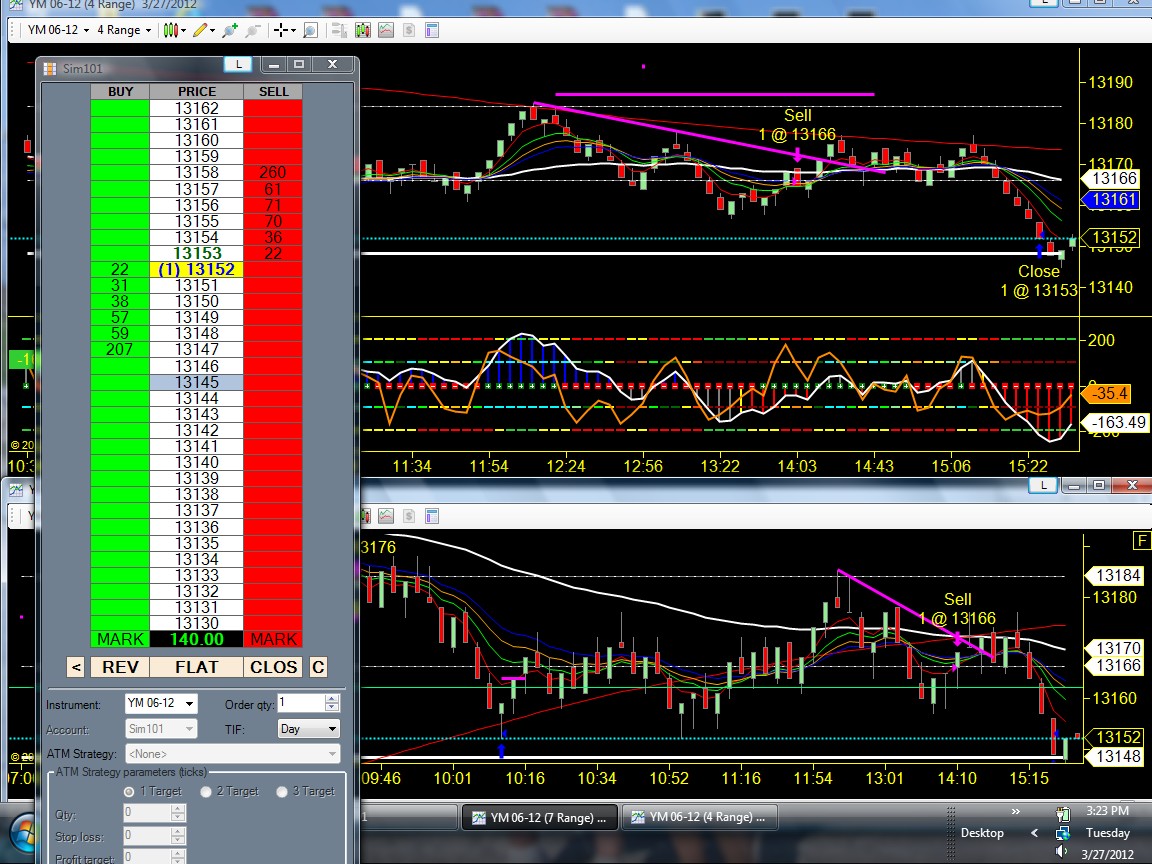Click the power battery tray icon
Viewport: 1152px width, 864px height.
(1062, 814)
